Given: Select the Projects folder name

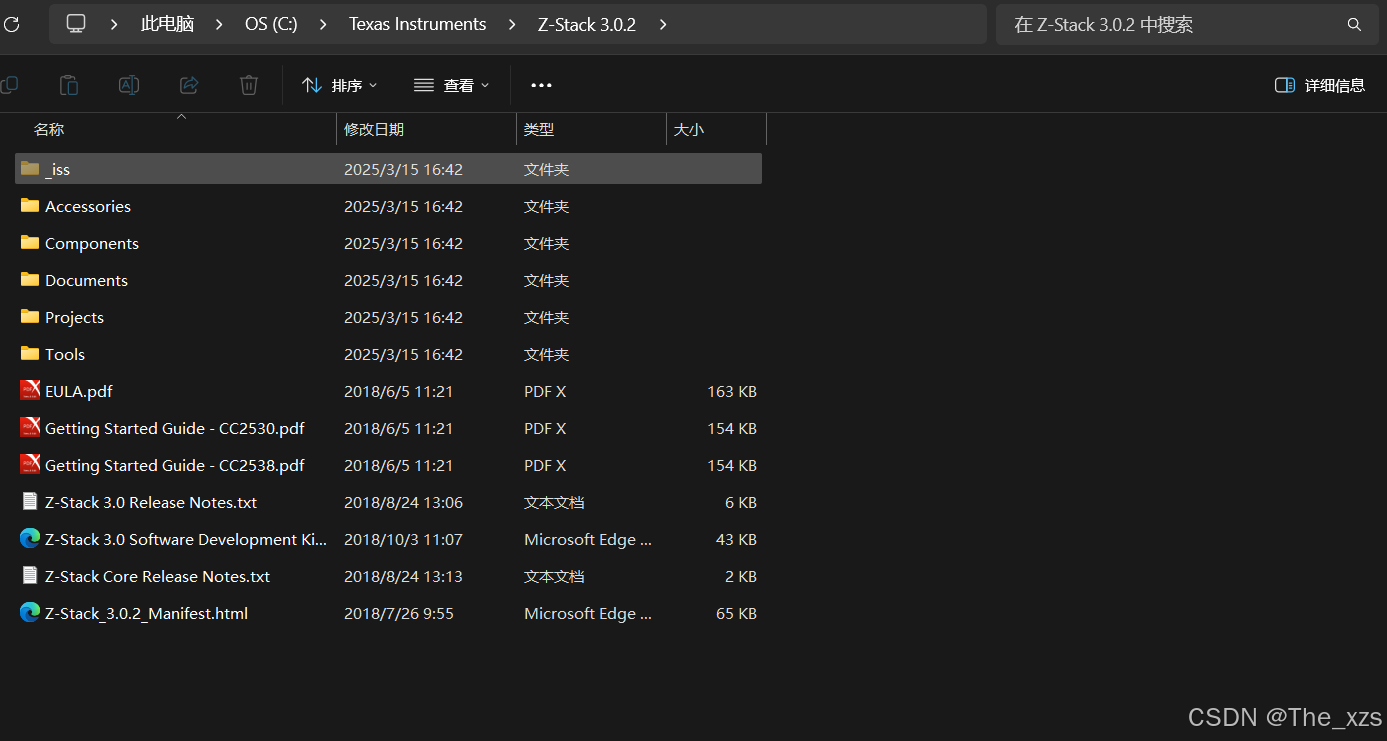Looking at the screenshot, I should click(74, 317).
